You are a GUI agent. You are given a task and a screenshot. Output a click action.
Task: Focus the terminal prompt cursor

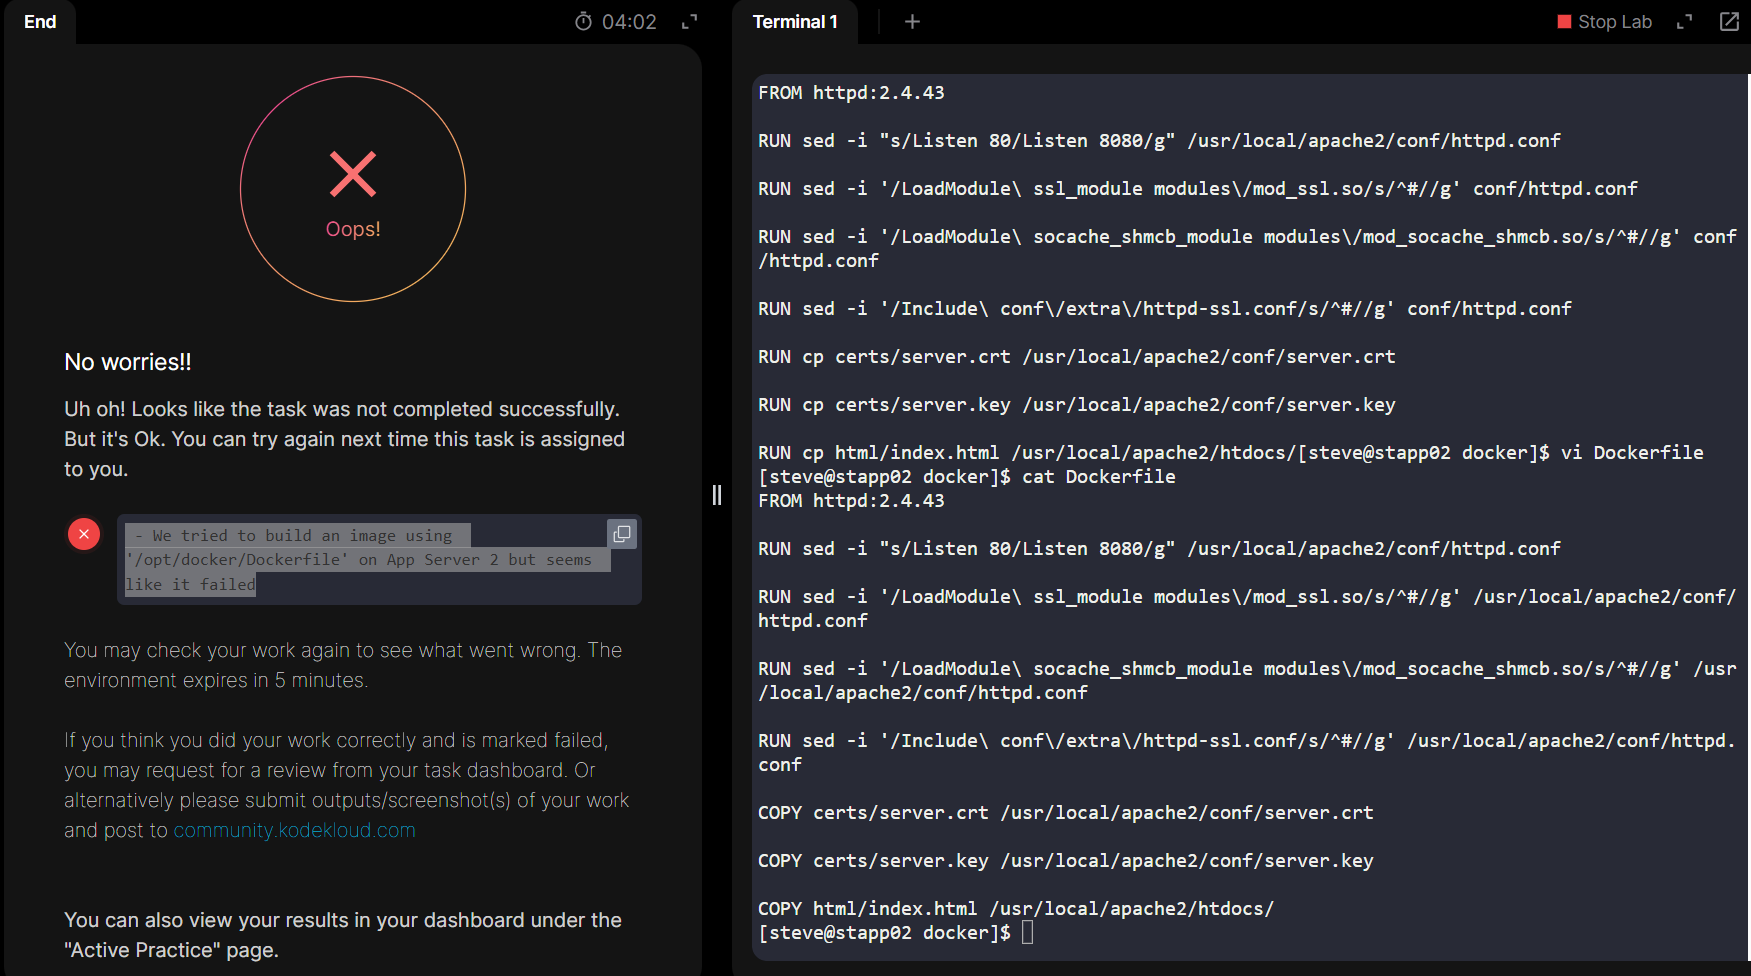coord(1027,932)
